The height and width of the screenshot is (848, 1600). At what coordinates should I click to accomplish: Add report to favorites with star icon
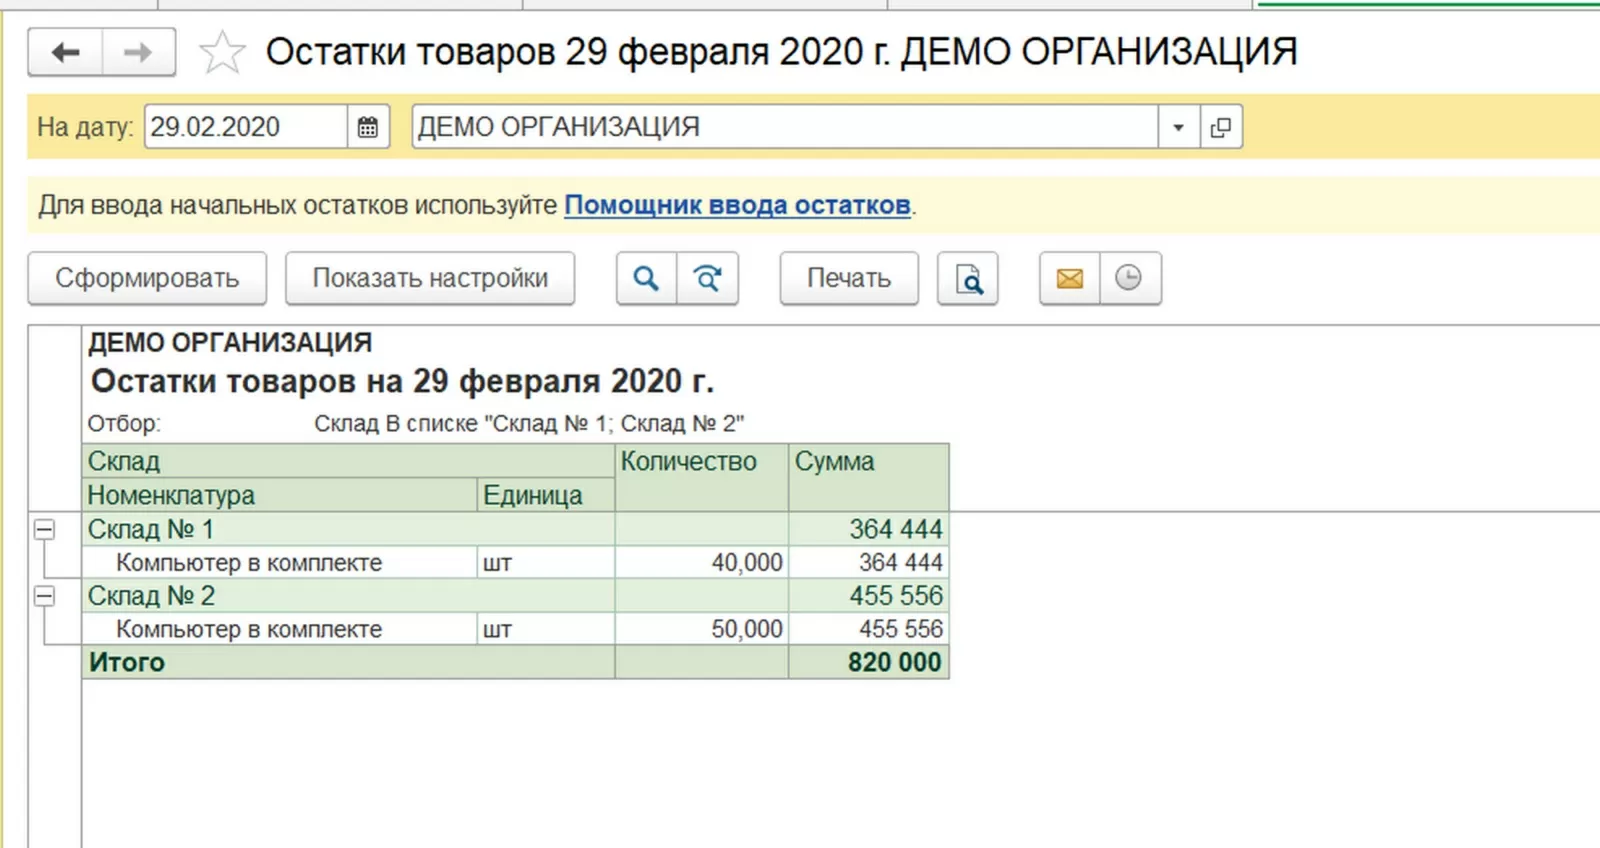pyautogui.click(x=221, y=52)
